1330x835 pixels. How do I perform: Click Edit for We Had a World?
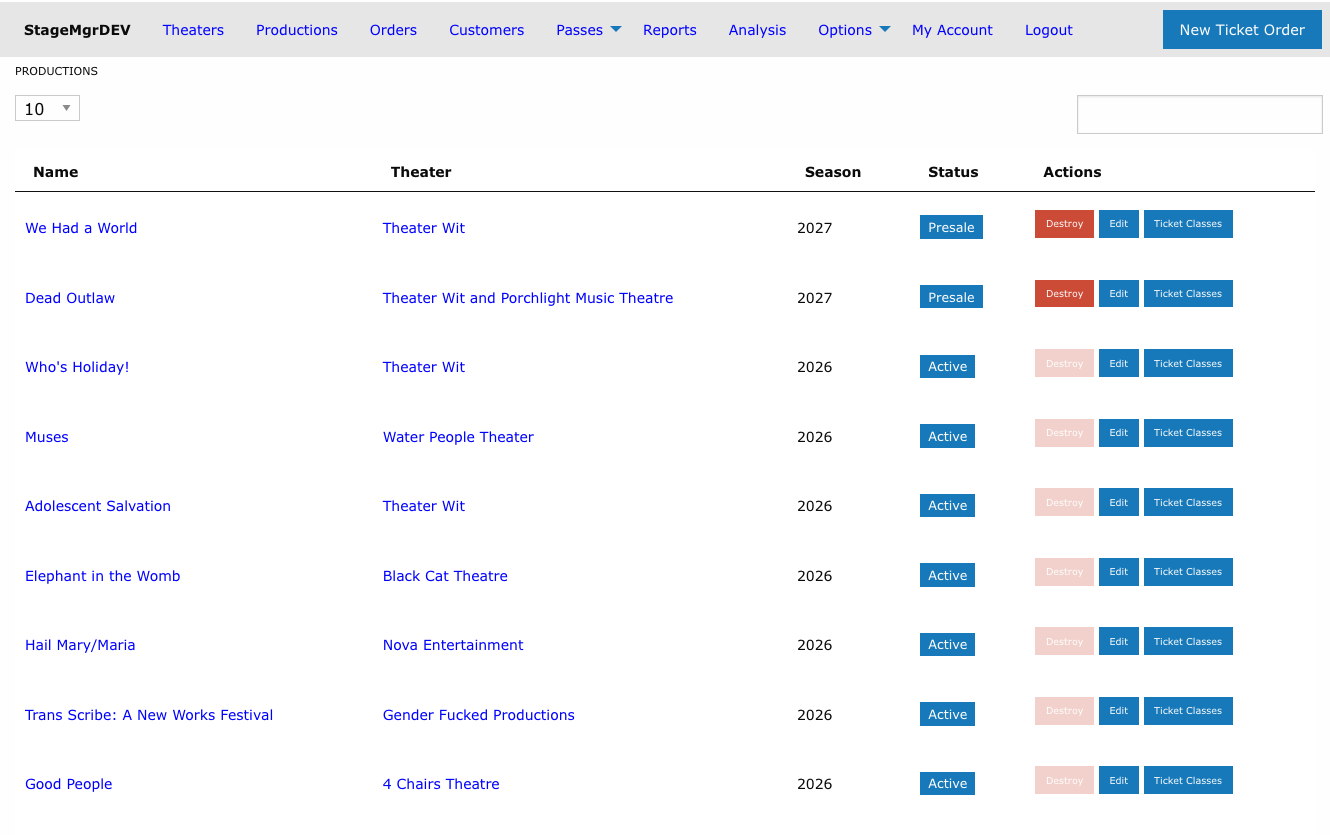[1119, 224]
